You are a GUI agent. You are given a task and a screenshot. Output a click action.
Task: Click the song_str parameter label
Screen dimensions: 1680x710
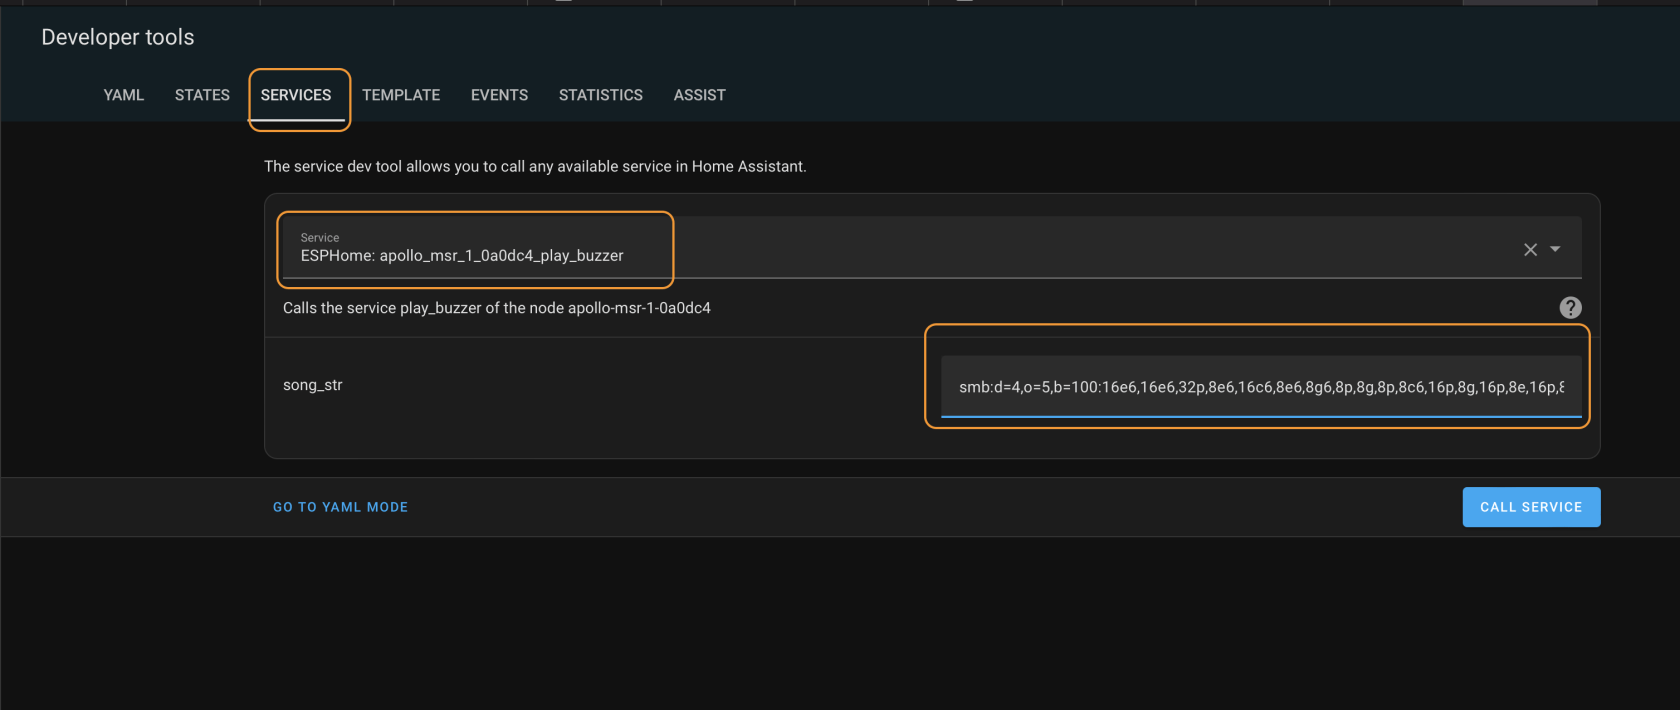[x=313, y=385]
